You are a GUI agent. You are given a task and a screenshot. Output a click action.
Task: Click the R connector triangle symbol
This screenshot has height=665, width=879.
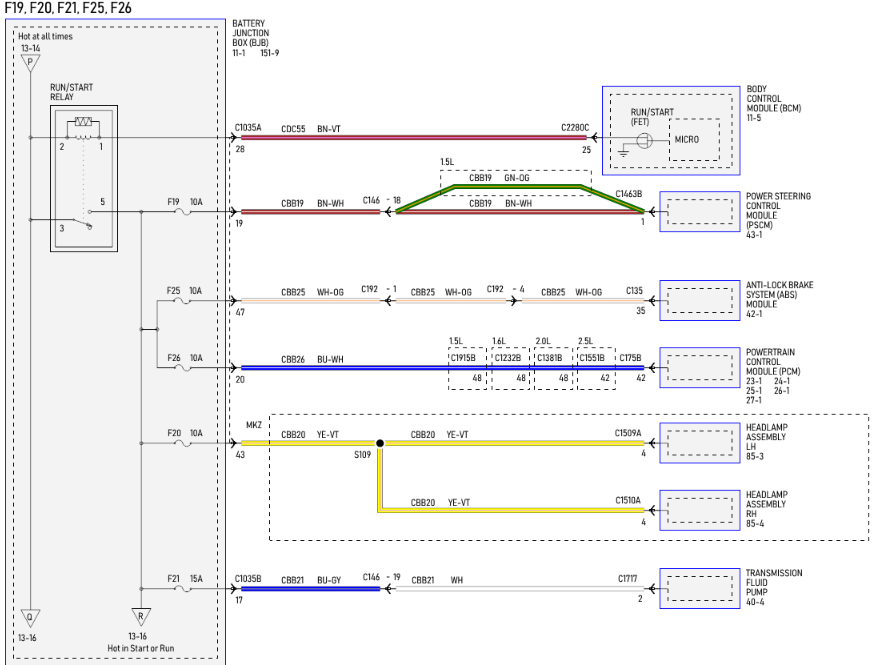tap(141, 617)
